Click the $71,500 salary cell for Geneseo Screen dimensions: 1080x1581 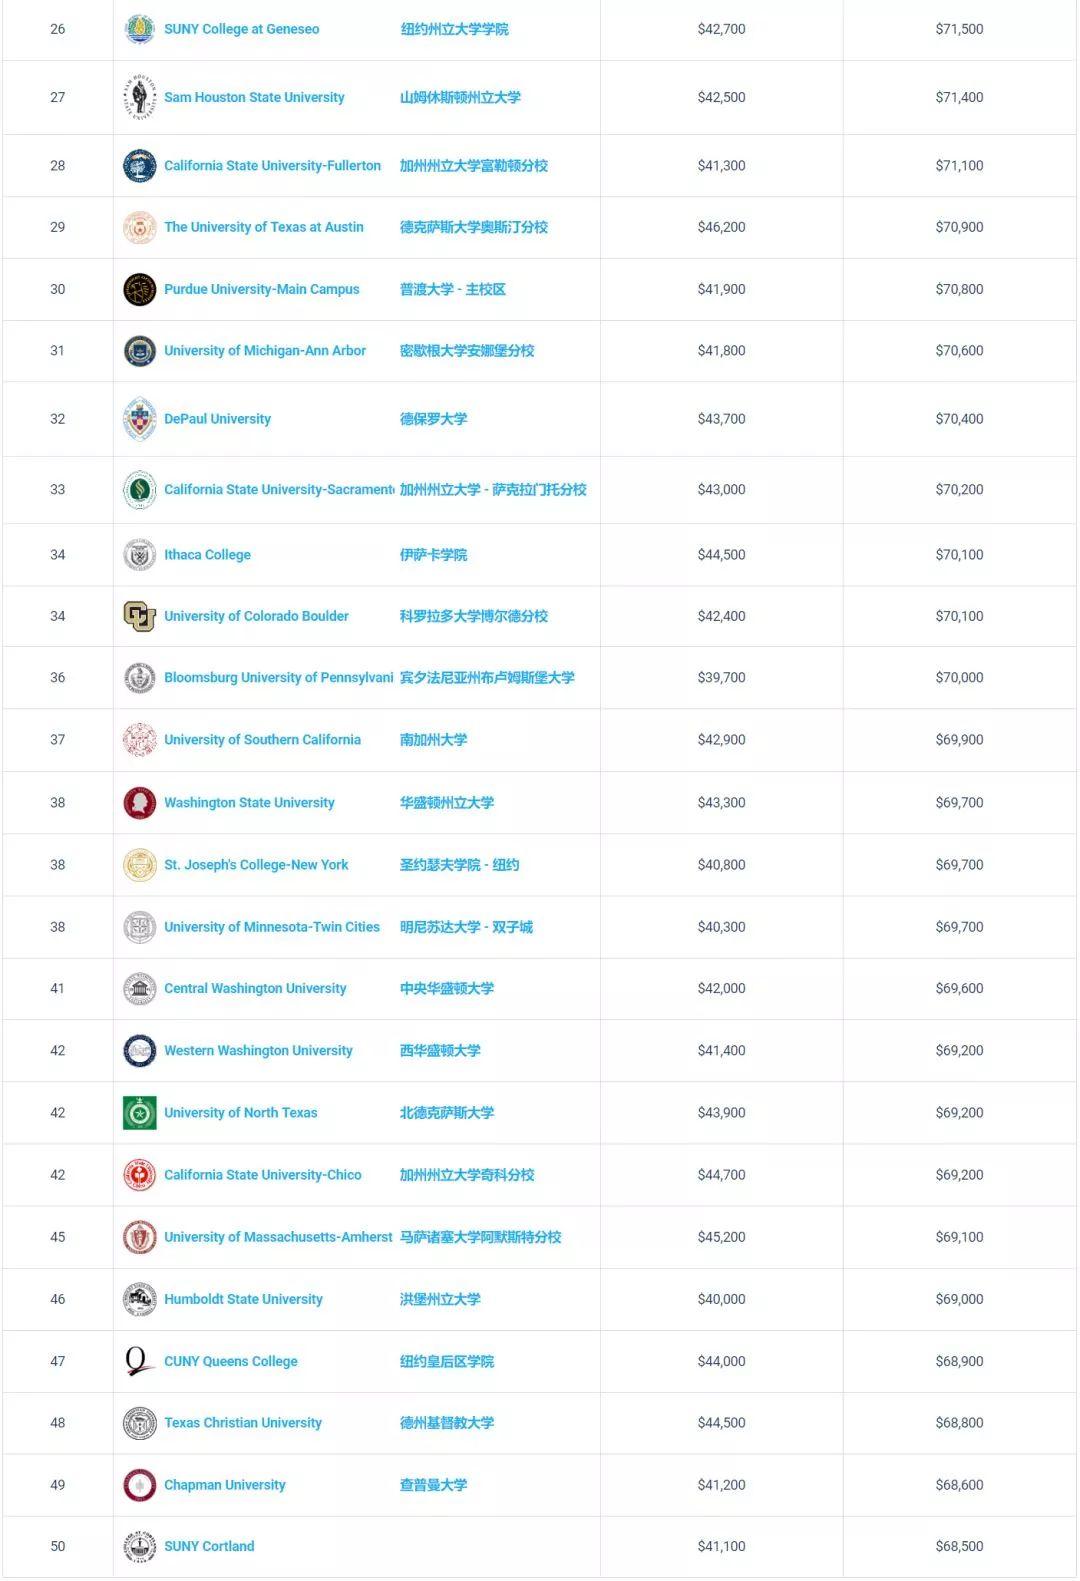click(x=959, y=29)
